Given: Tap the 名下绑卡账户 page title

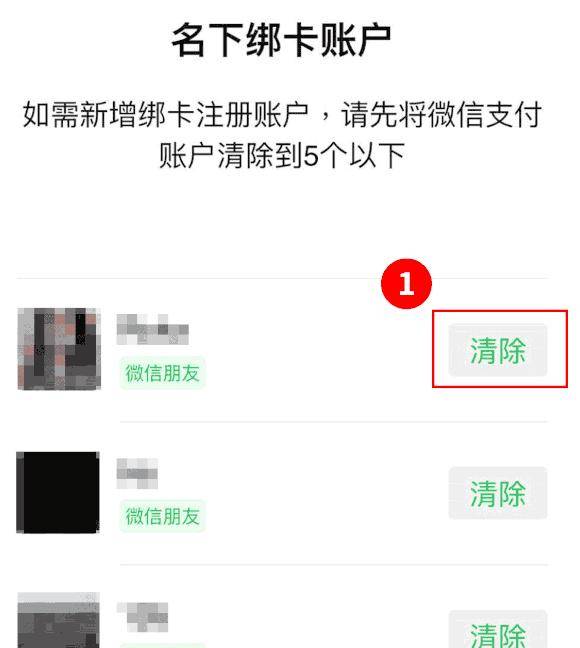Looking at the screenshot, I should (282, 40).
